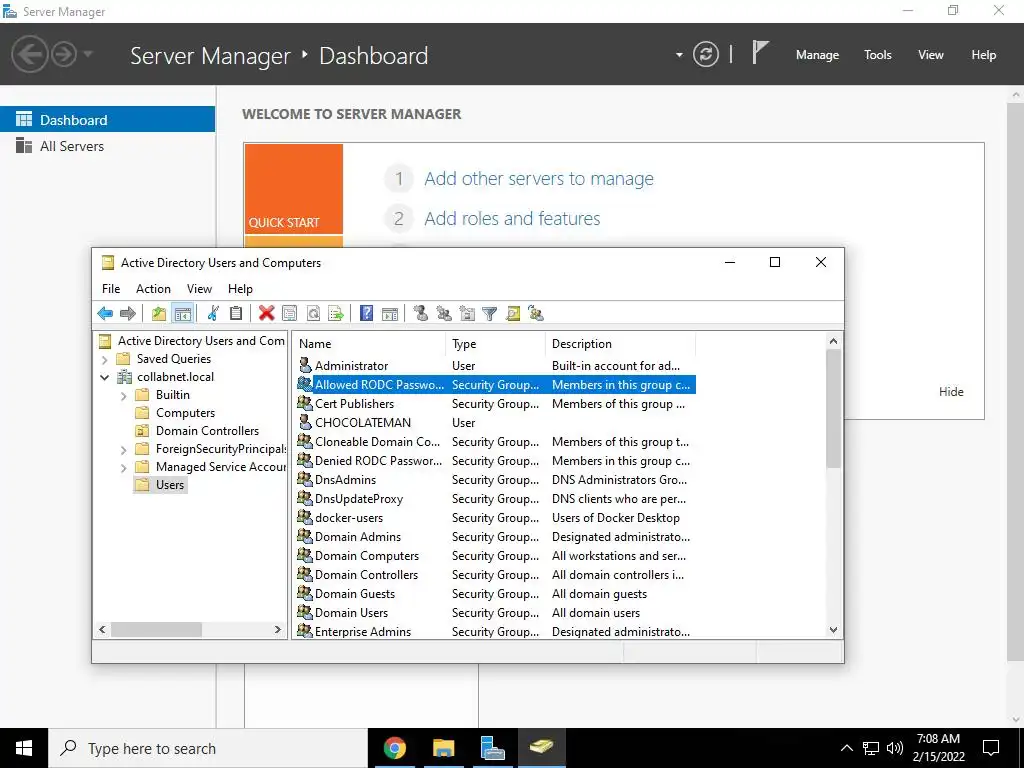The height and width of the screenshot is (768, 1024).
Task: Select the Domain Controllers OU
Action: coord(207,431)
